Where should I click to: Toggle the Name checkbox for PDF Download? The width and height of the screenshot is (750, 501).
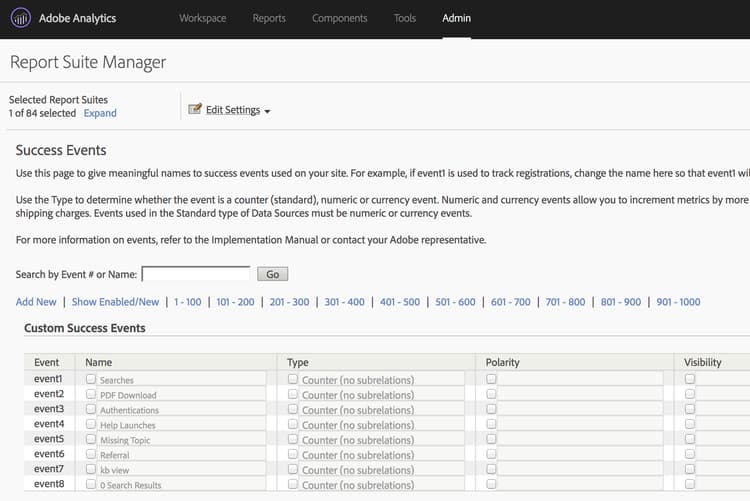(91, 394)
